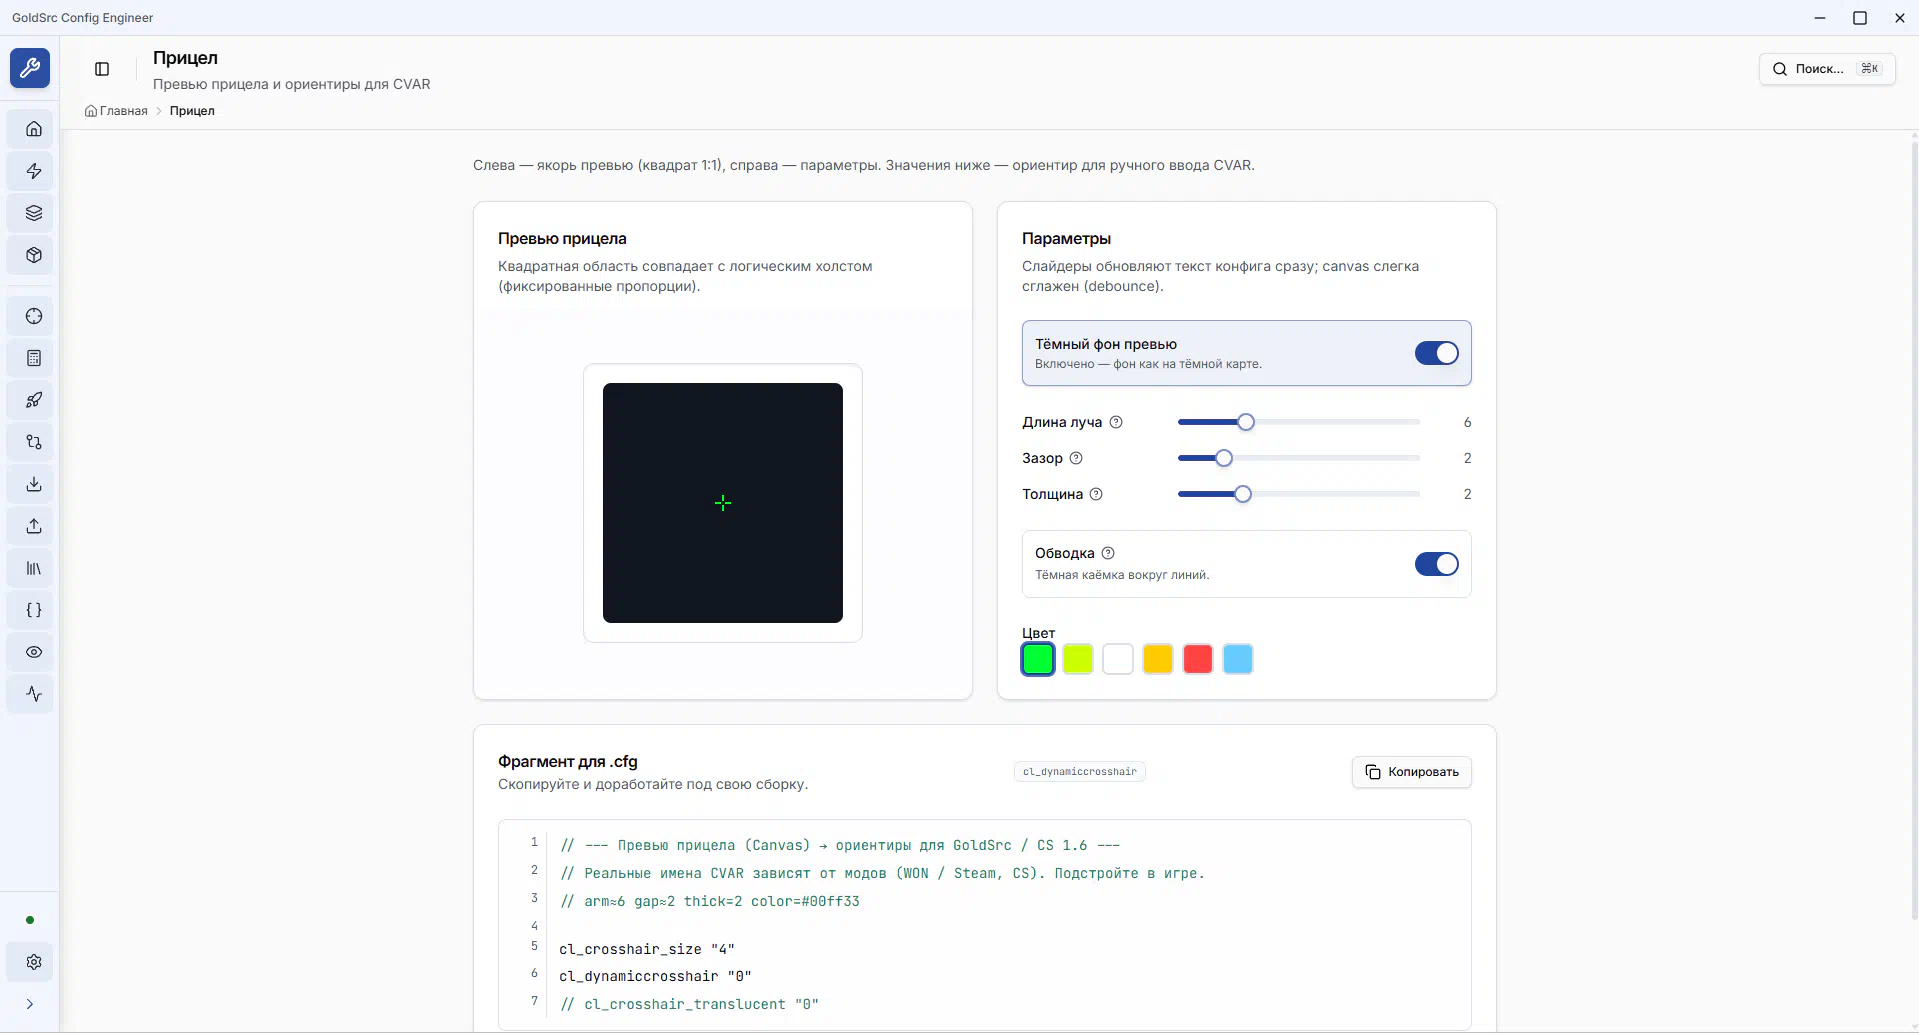Image resolution: width=1919 pixels, height=1033 pixels.
Task: Click the download import sidebar icon
Action: pos(34,484)
